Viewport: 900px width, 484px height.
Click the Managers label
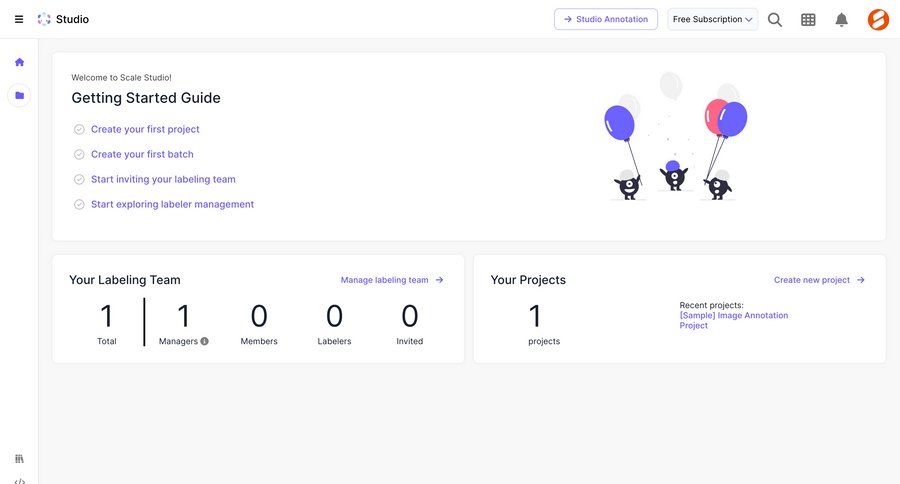tap(178, 341)
